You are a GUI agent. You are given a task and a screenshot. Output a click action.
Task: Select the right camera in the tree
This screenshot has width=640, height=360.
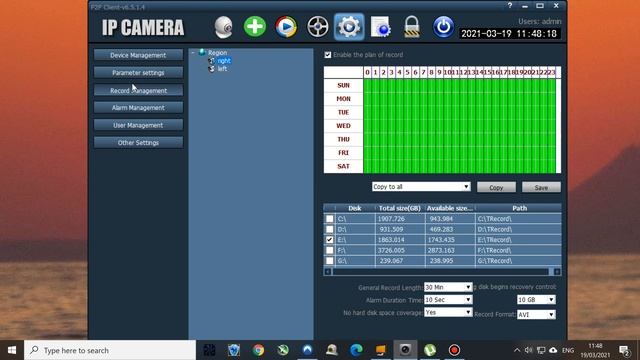point(224,60)
